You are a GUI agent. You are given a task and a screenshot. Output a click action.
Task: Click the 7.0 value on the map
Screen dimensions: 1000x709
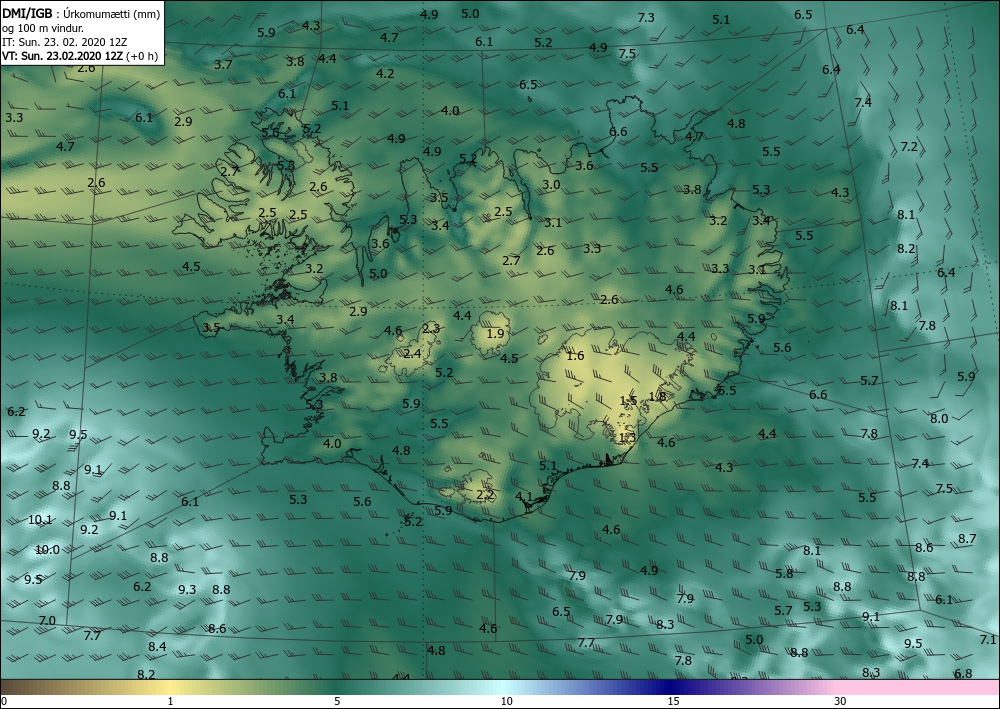point(47,621)
